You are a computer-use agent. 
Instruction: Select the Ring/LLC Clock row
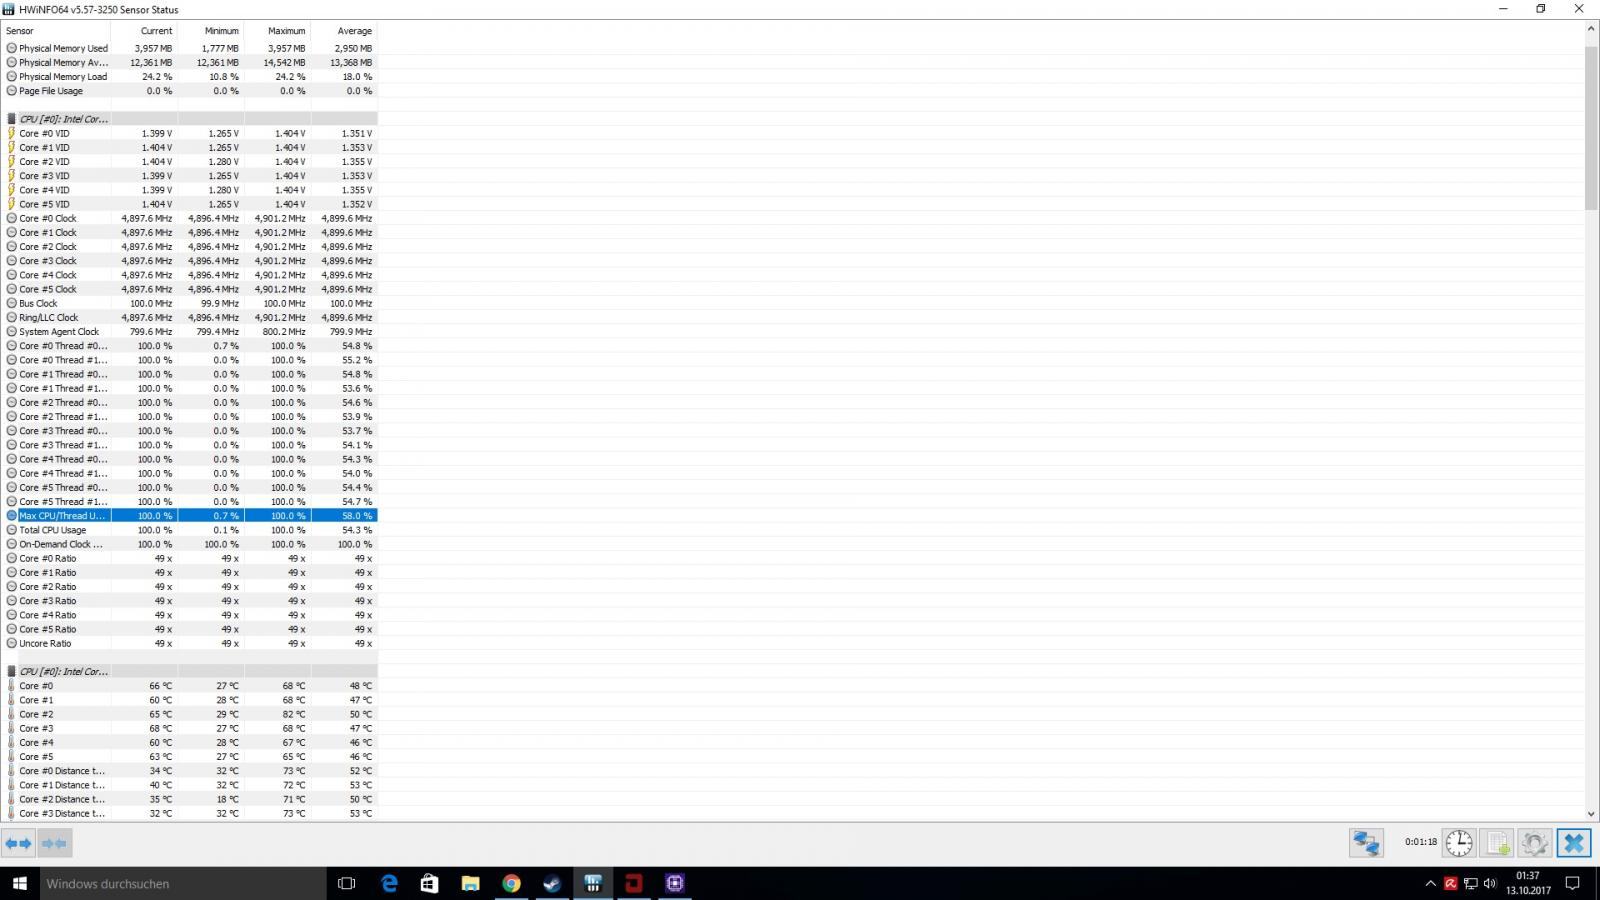pyautogui.click(x=190, y=317)
